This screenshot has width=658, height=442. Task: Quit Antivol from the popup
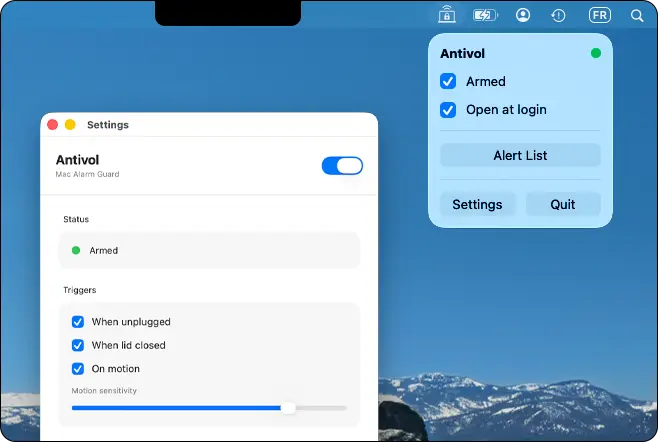tap(563, 204)
